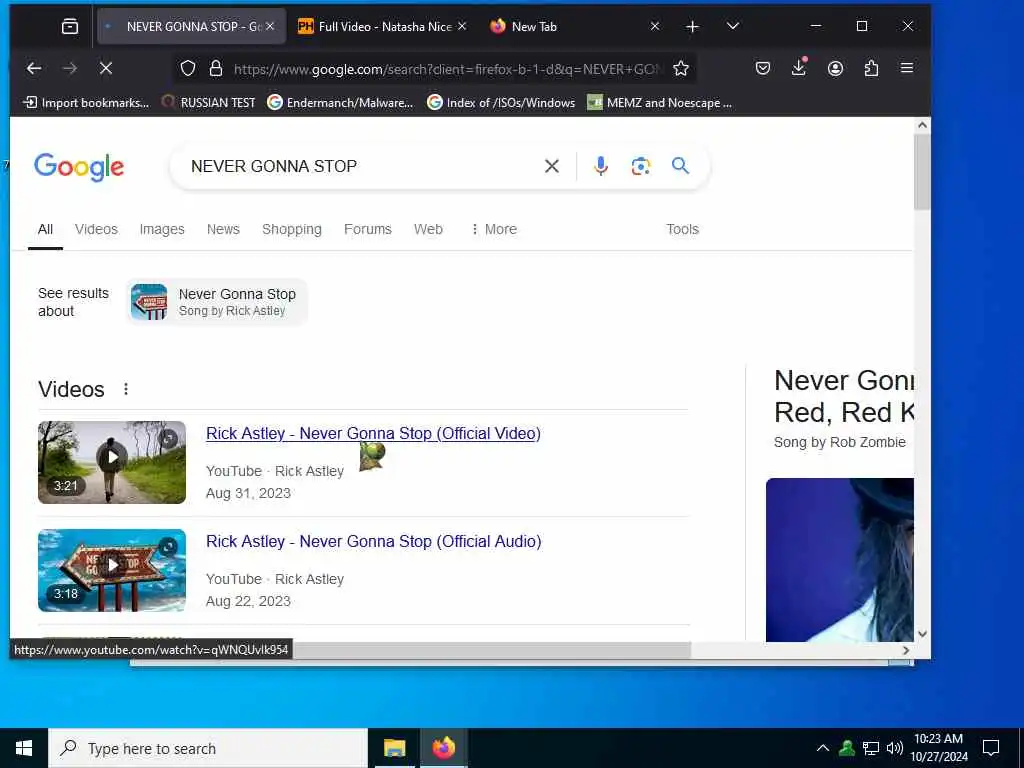
Task: Go back one page with back arrow
Action: [34, 68]
